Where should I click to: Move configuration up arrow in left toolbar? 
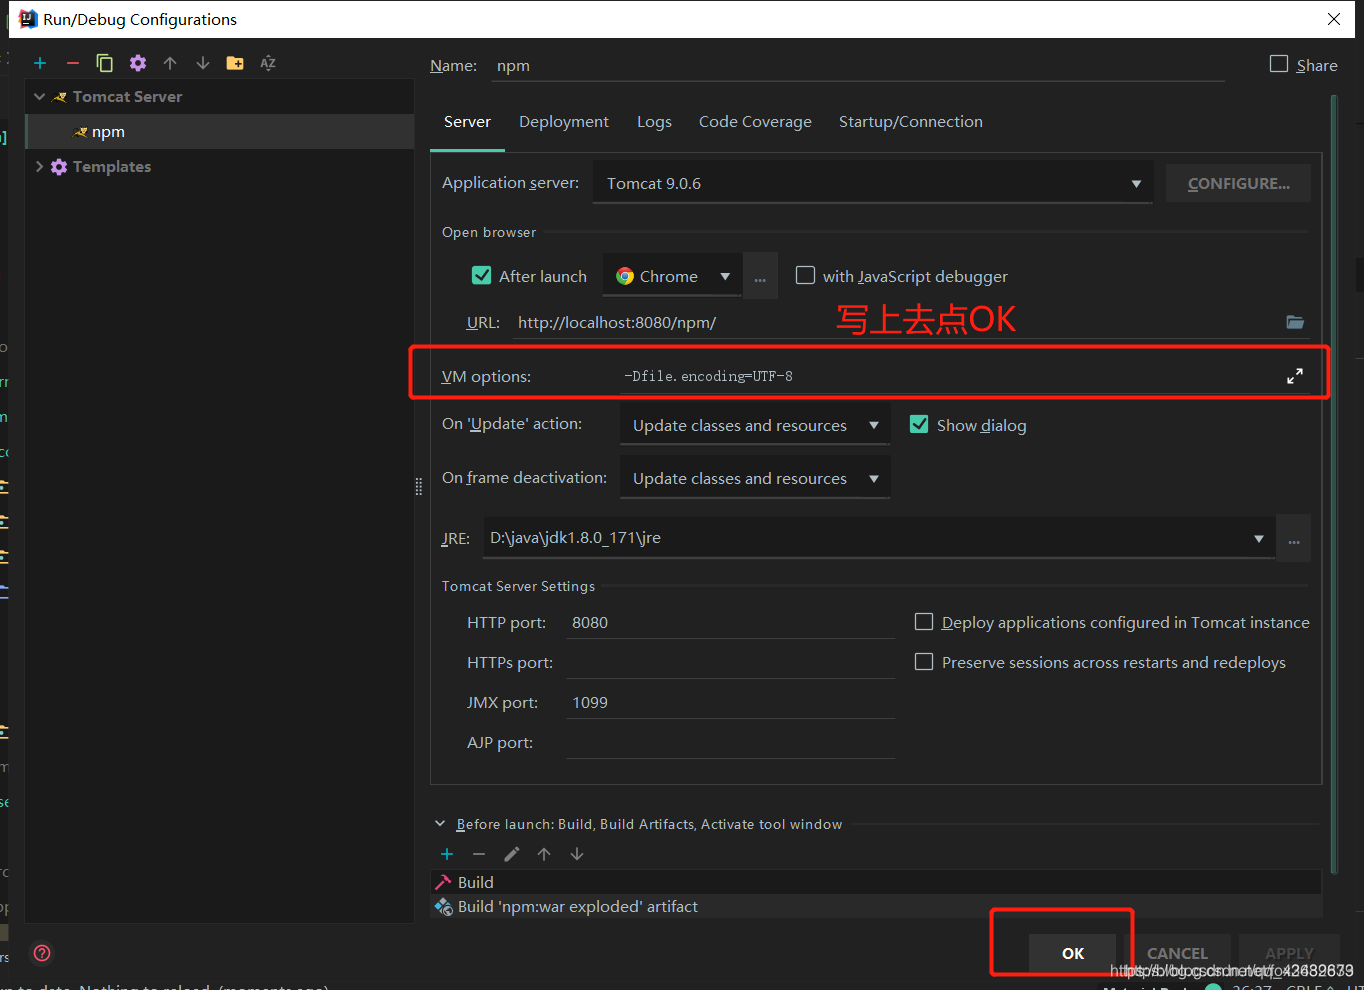170,63
